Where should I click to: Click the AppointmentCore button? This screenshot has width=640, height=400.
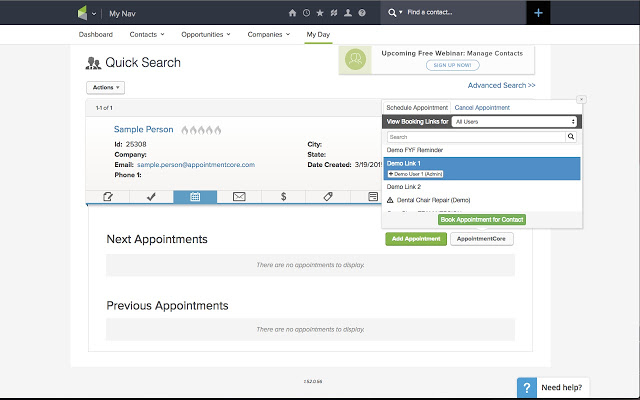click(481, 239)
